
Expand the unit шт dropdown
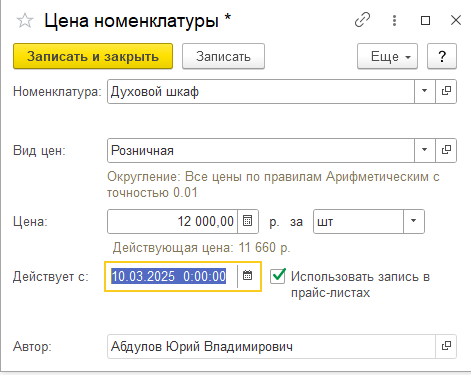coord(414,221)
